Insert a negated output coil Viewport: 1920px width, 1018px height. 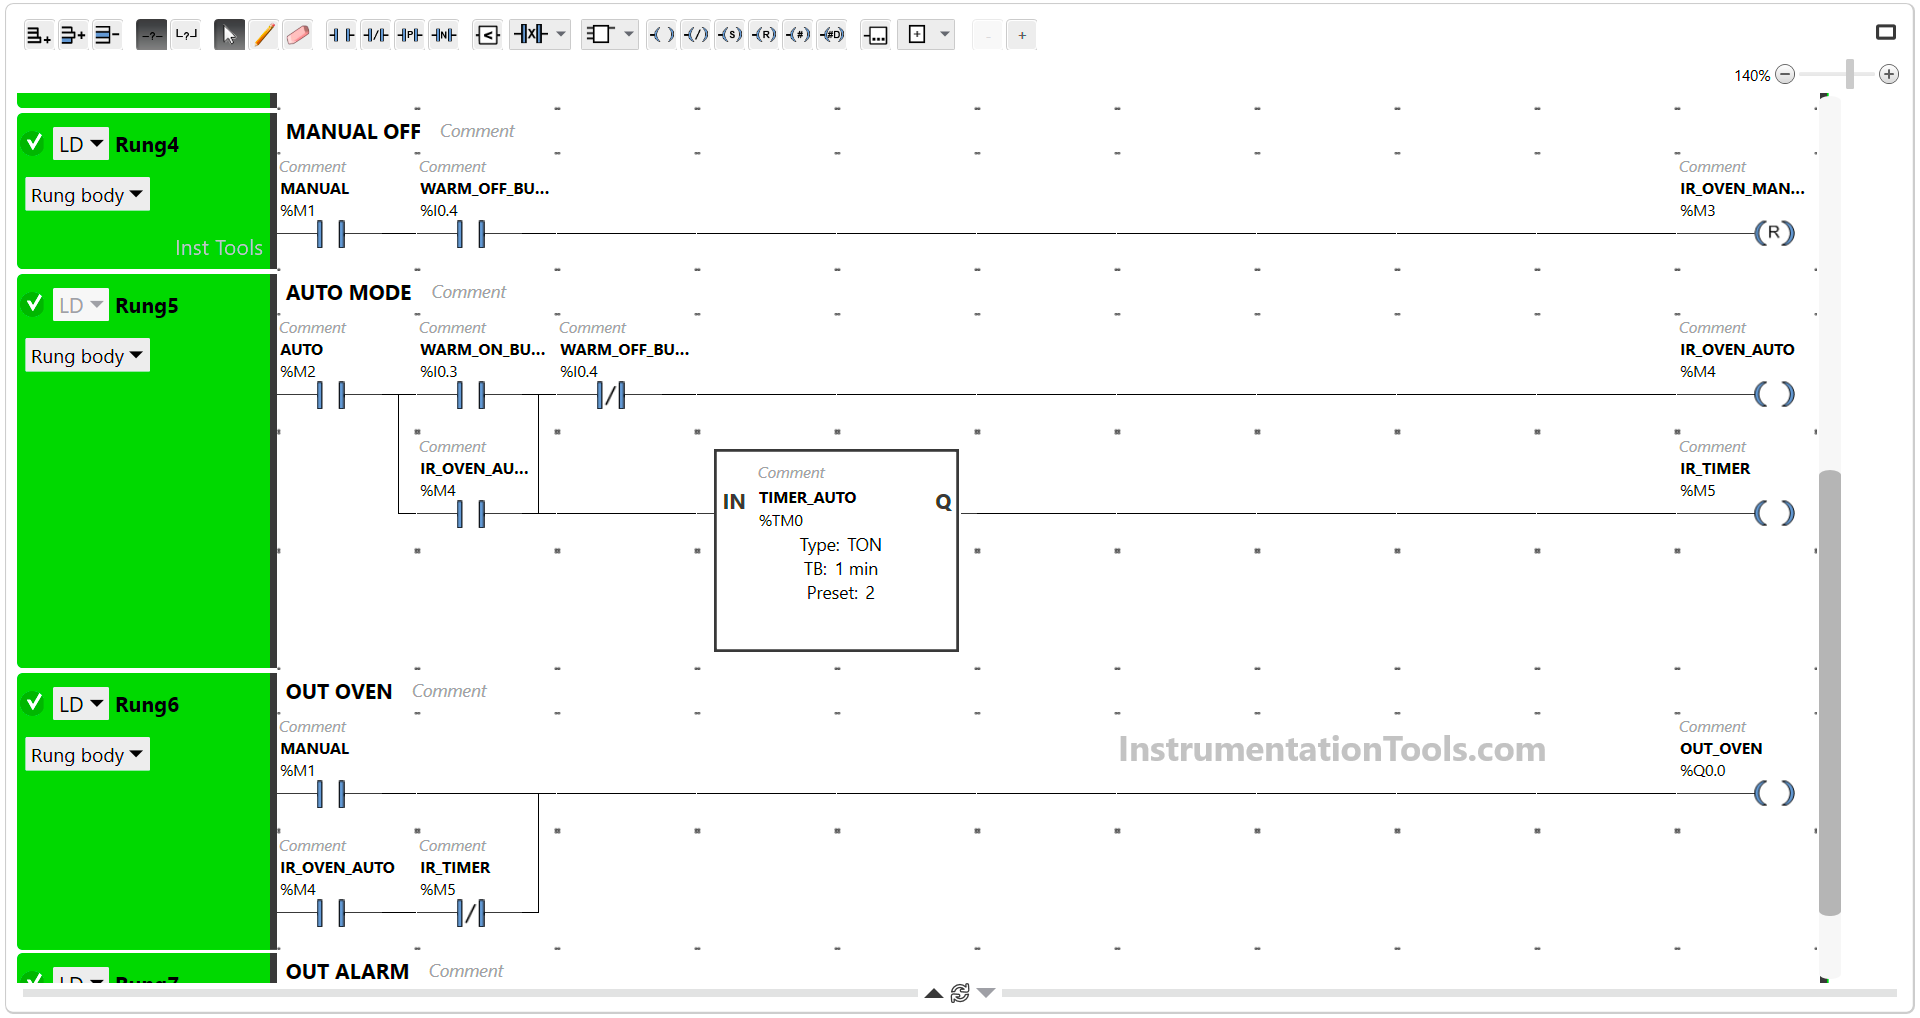tap(696, 35)
